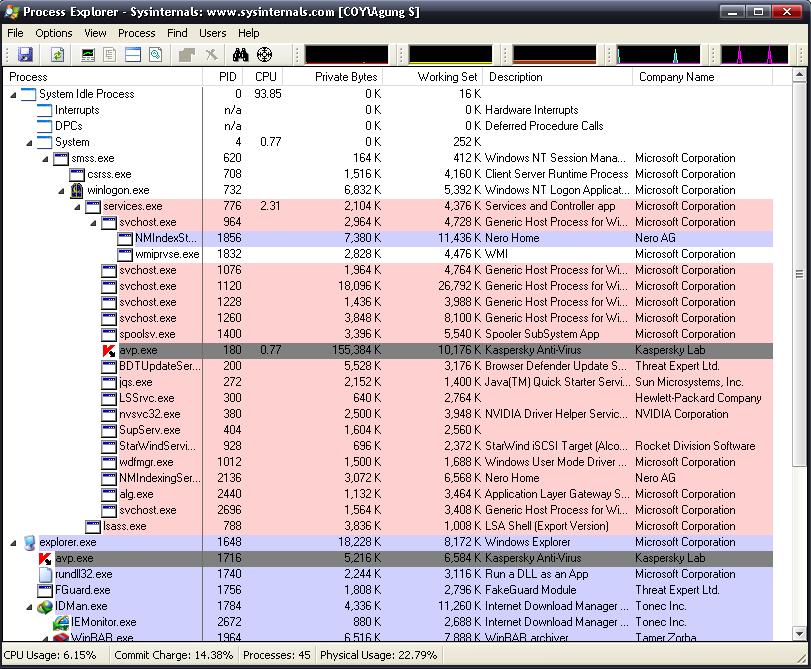Open the Process menu
Viewport: 811px width, 669px height.
point(137,33)
